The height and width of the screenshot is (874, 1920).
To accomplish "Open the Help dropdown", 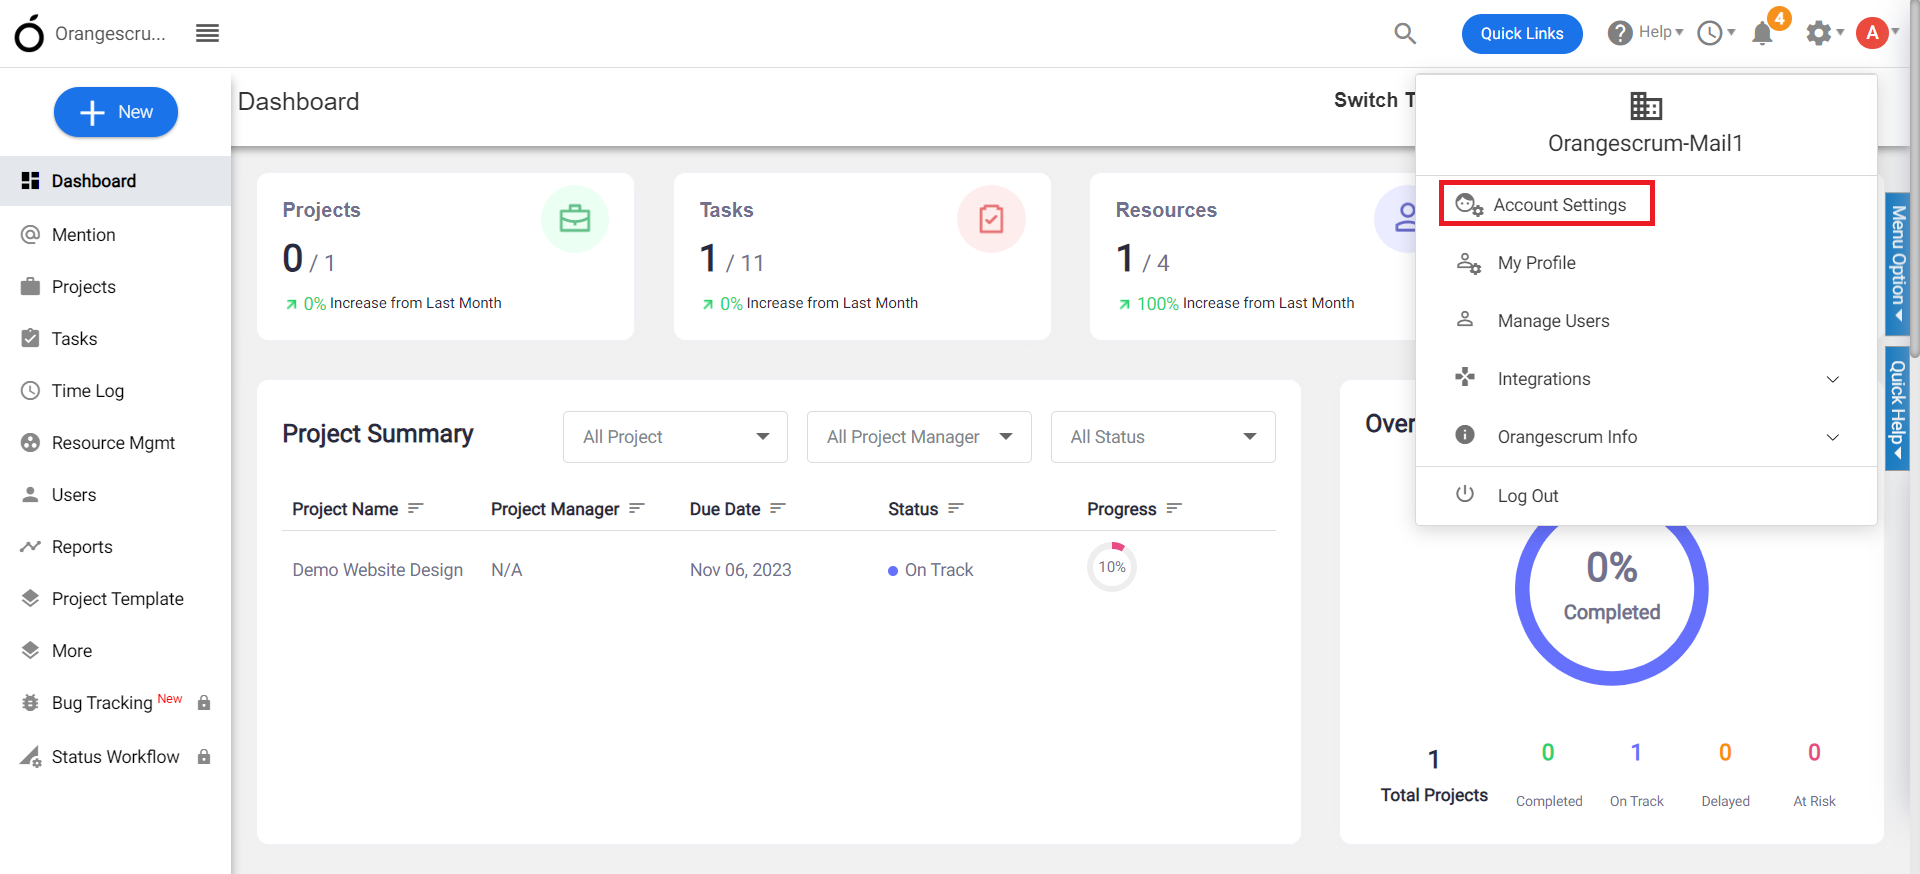I will [x=1646, y=33].
